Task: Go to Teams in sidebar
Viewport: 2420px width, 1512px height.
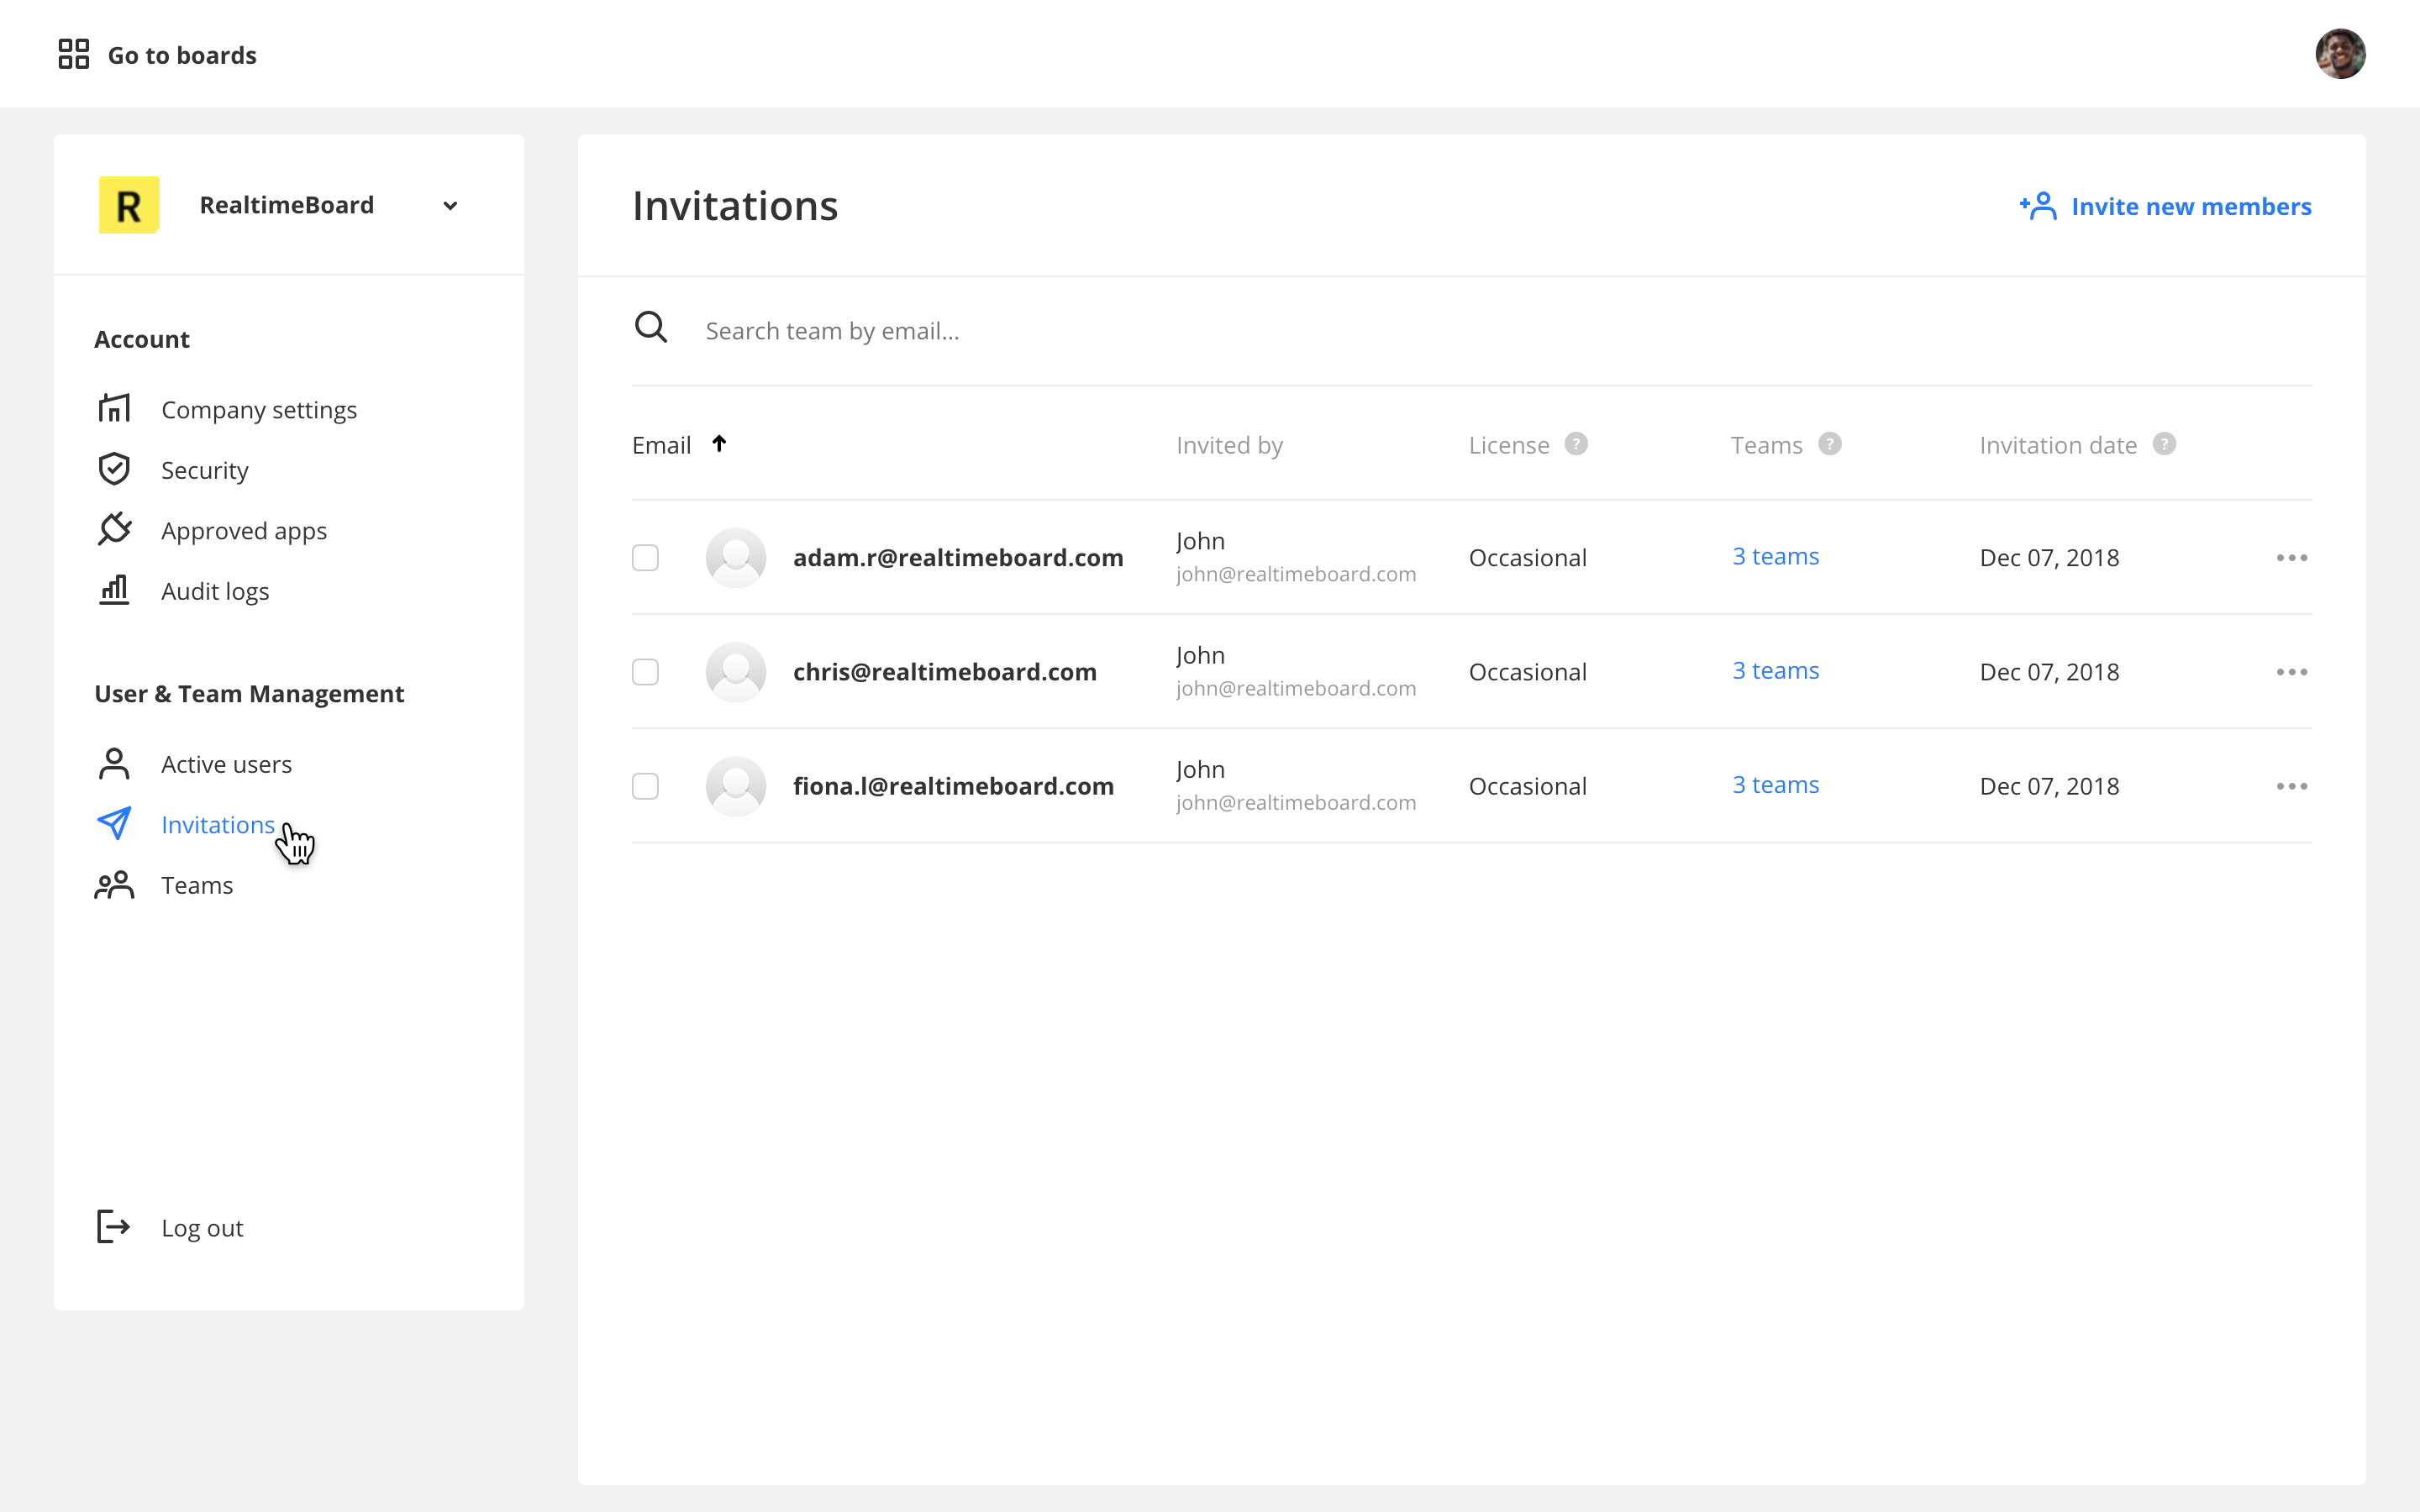Action: 197,885
